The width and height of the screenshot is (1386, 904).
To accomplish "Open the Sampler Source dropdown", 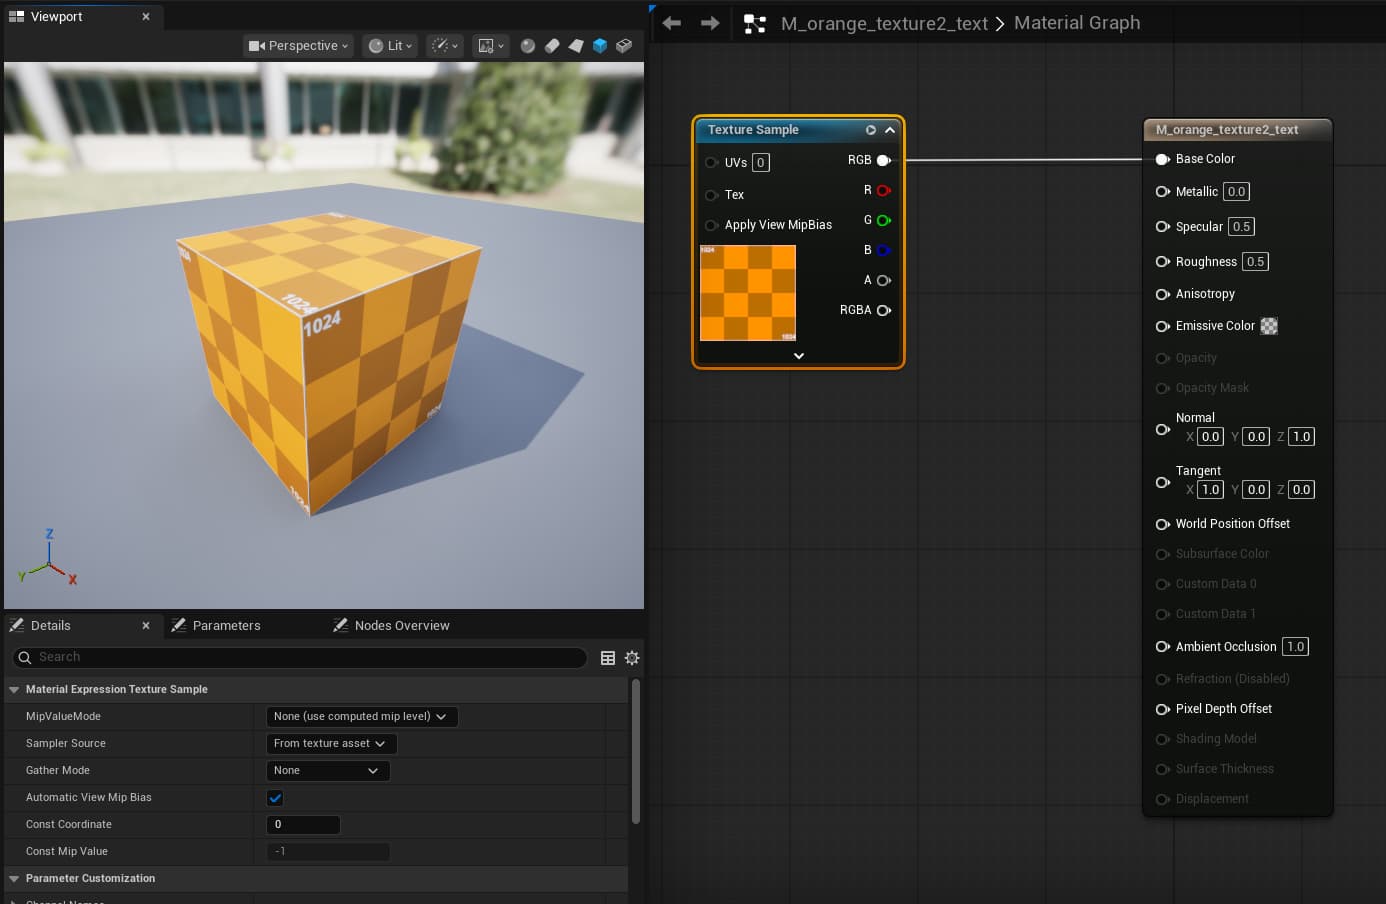I will pyautogui.click(x=331, y=744).
